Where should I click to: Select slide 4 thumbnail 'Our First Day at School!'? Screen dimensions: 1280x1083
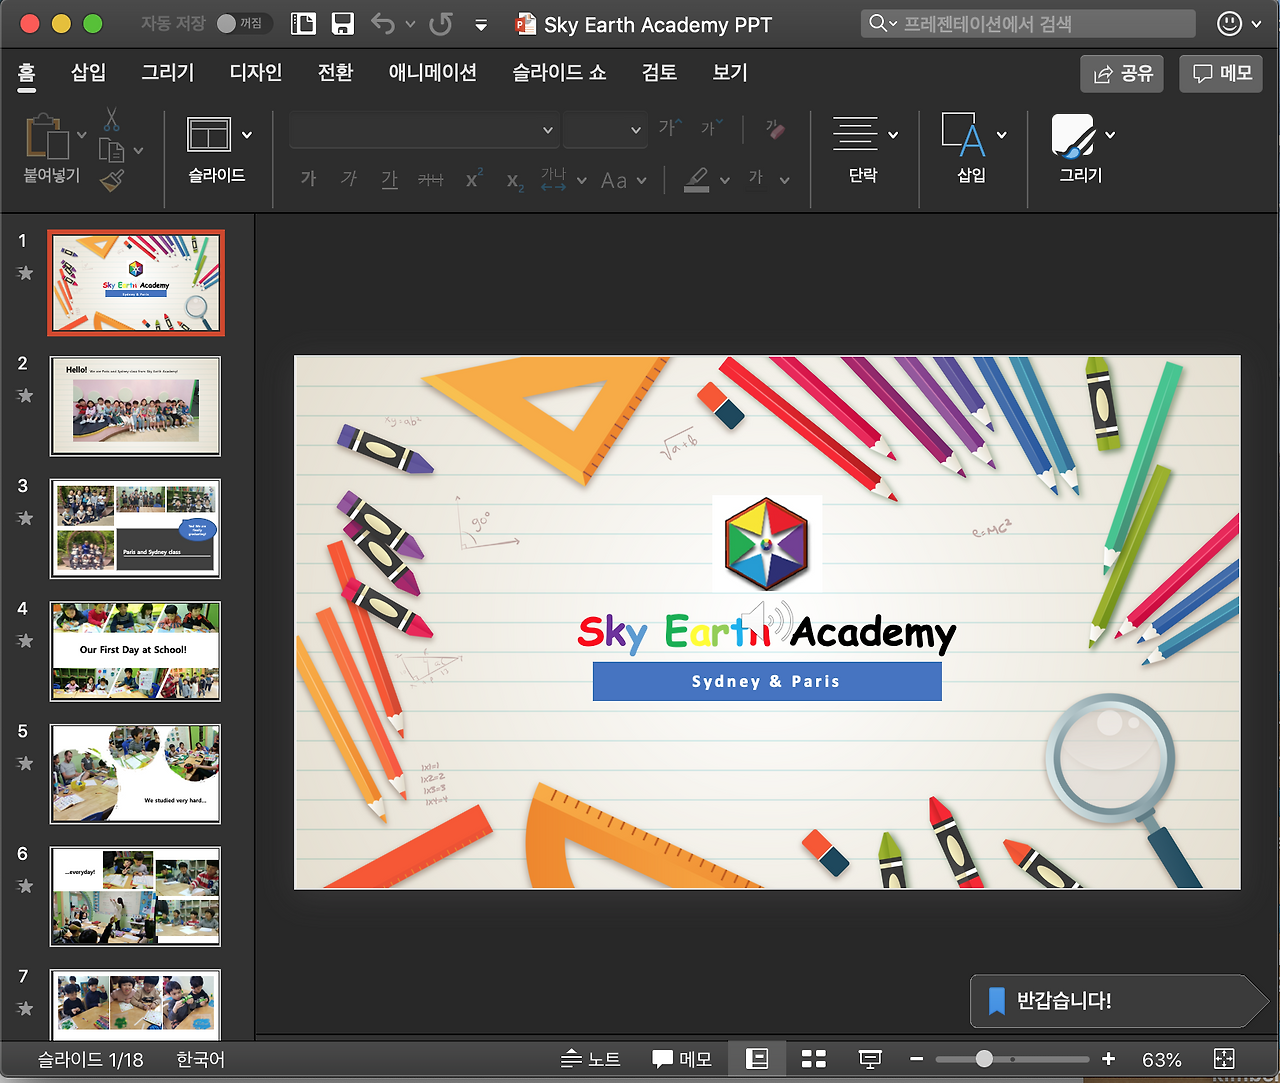[136, 651]
